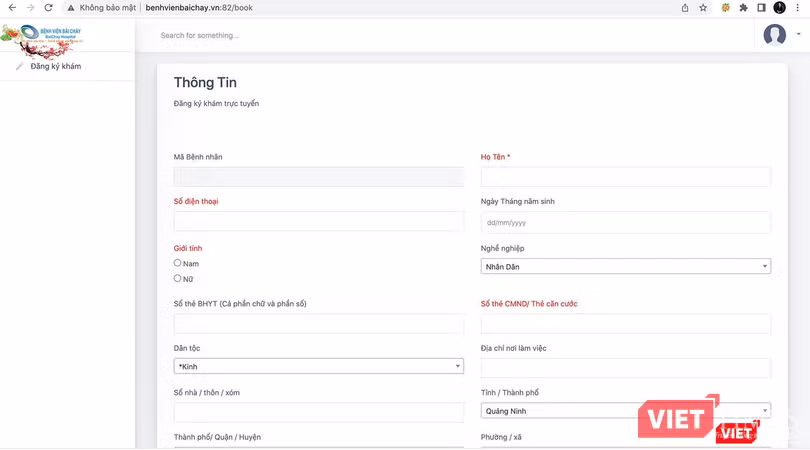Click the browser back arrow
The width and height of the screenshot is (810, 450).
point(11,7)
